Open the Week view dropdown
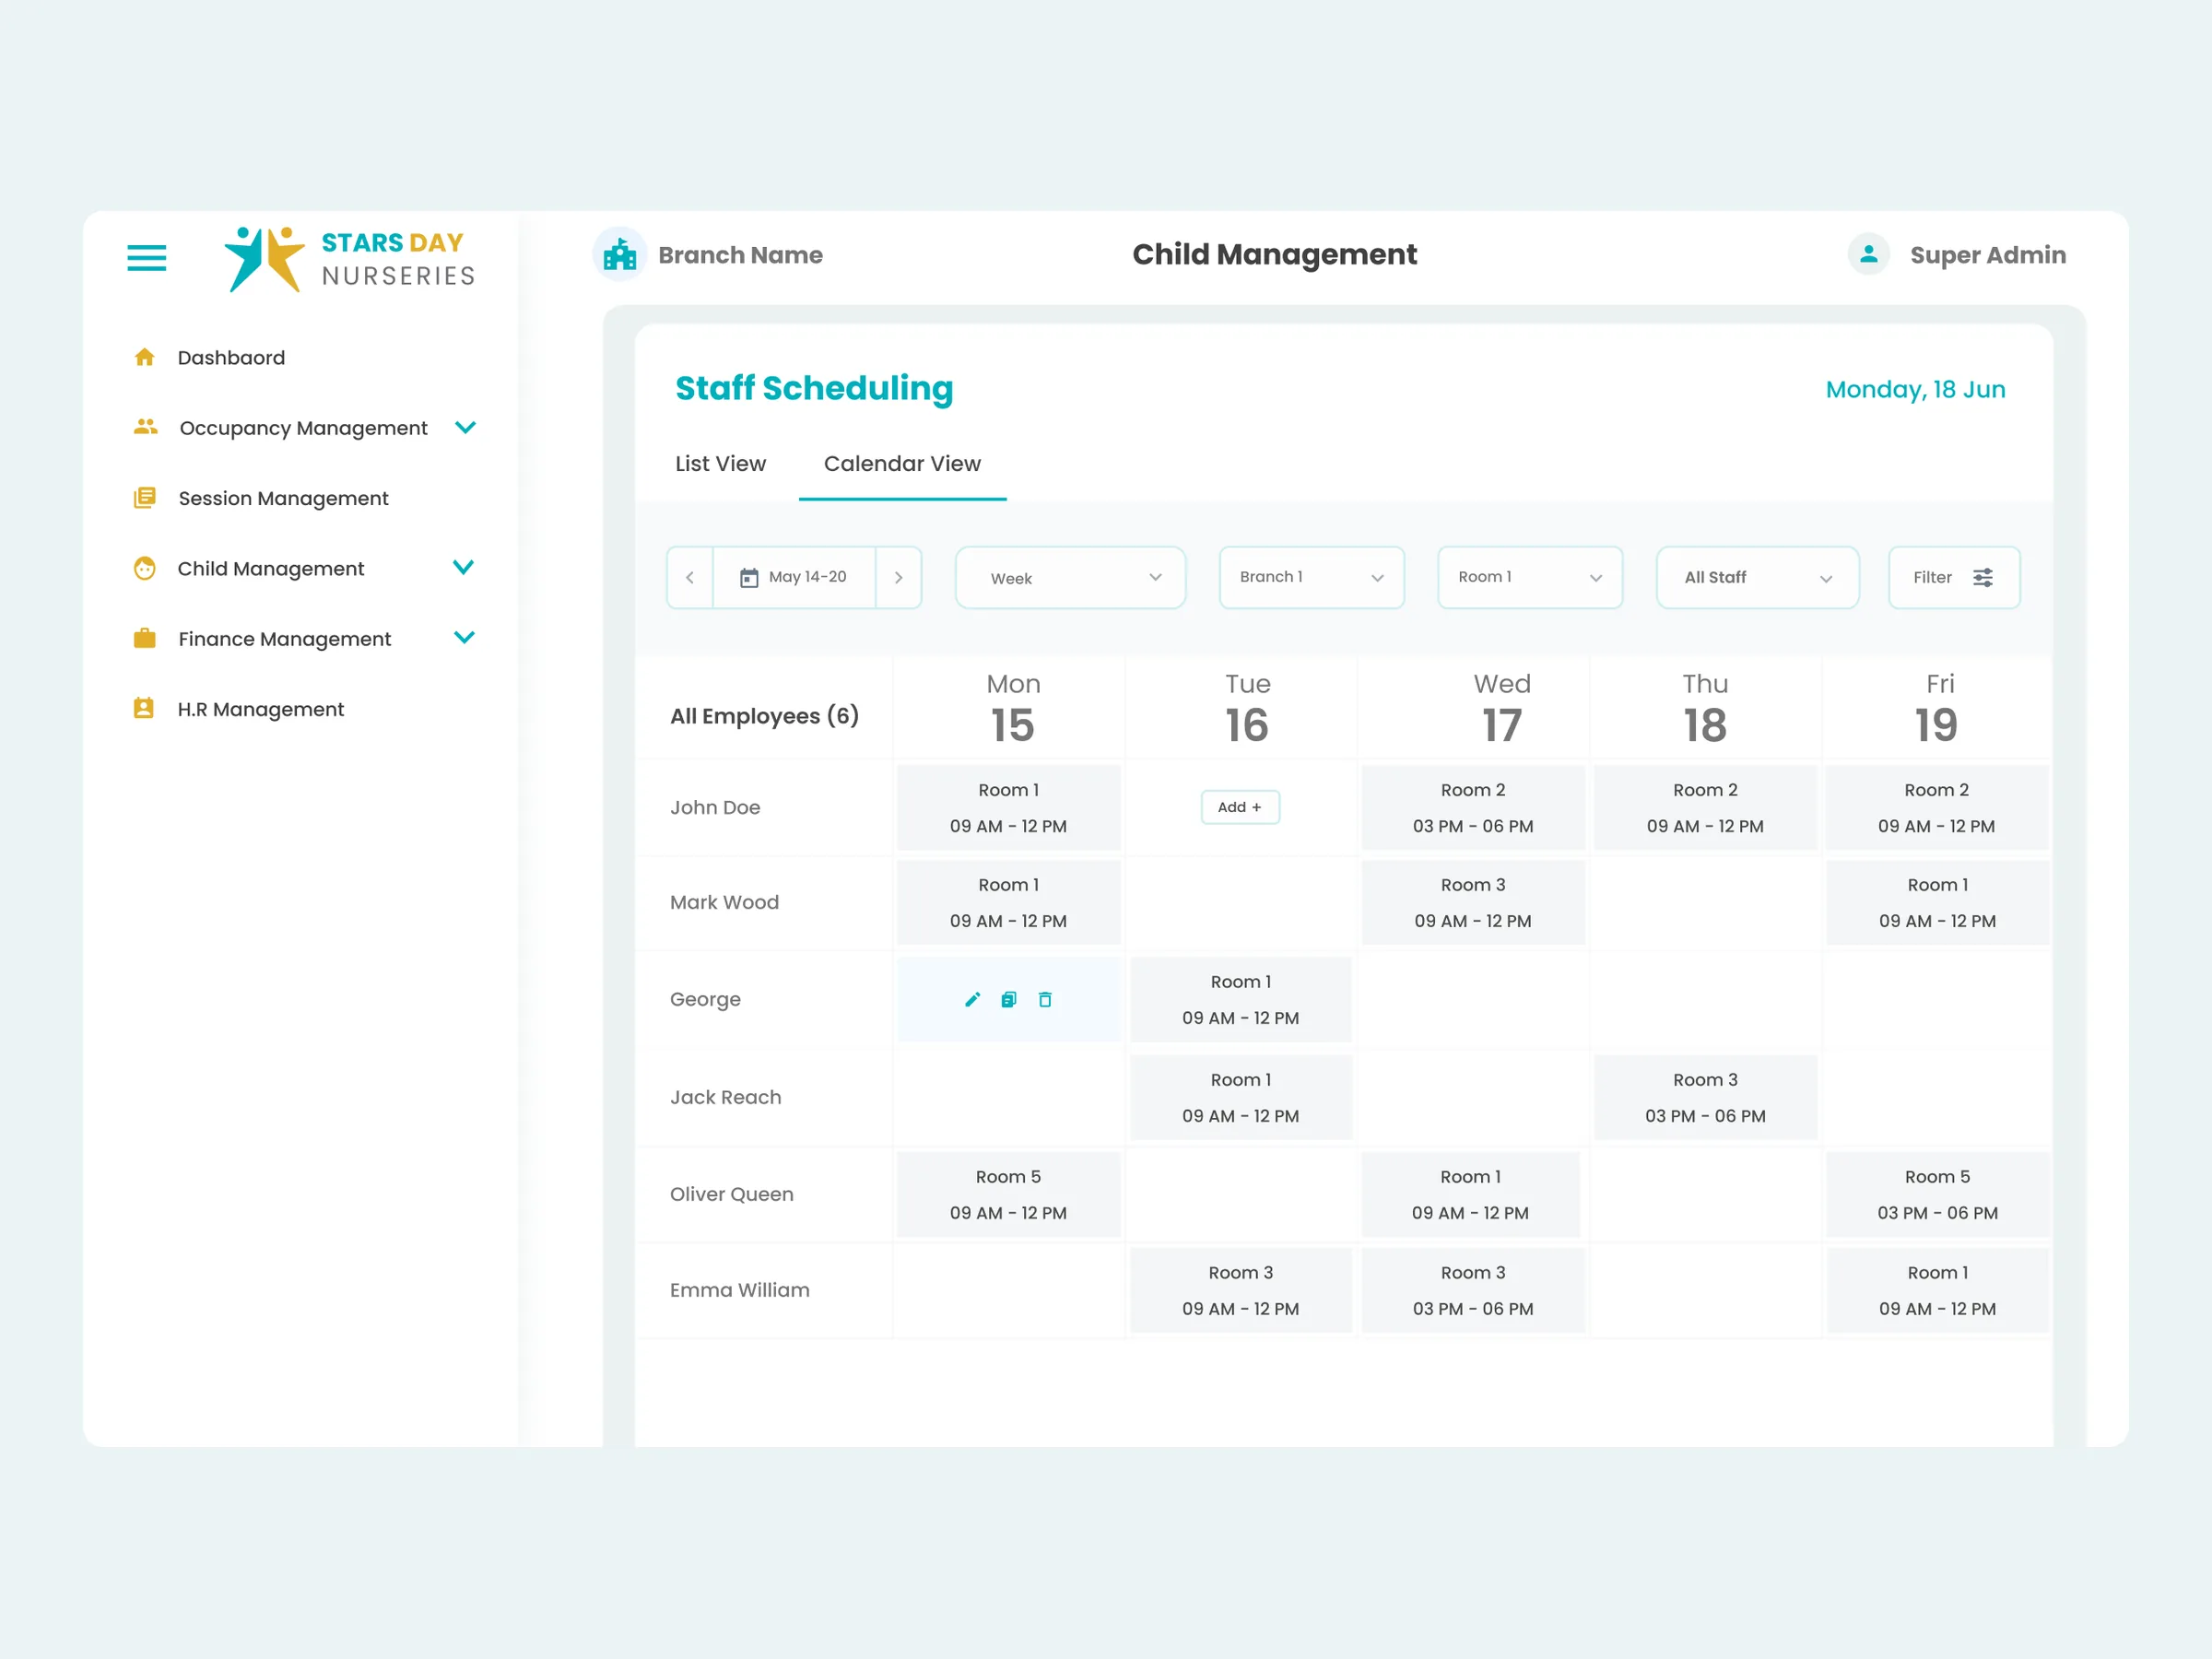2212x1659 pixels. (1070, 577)
